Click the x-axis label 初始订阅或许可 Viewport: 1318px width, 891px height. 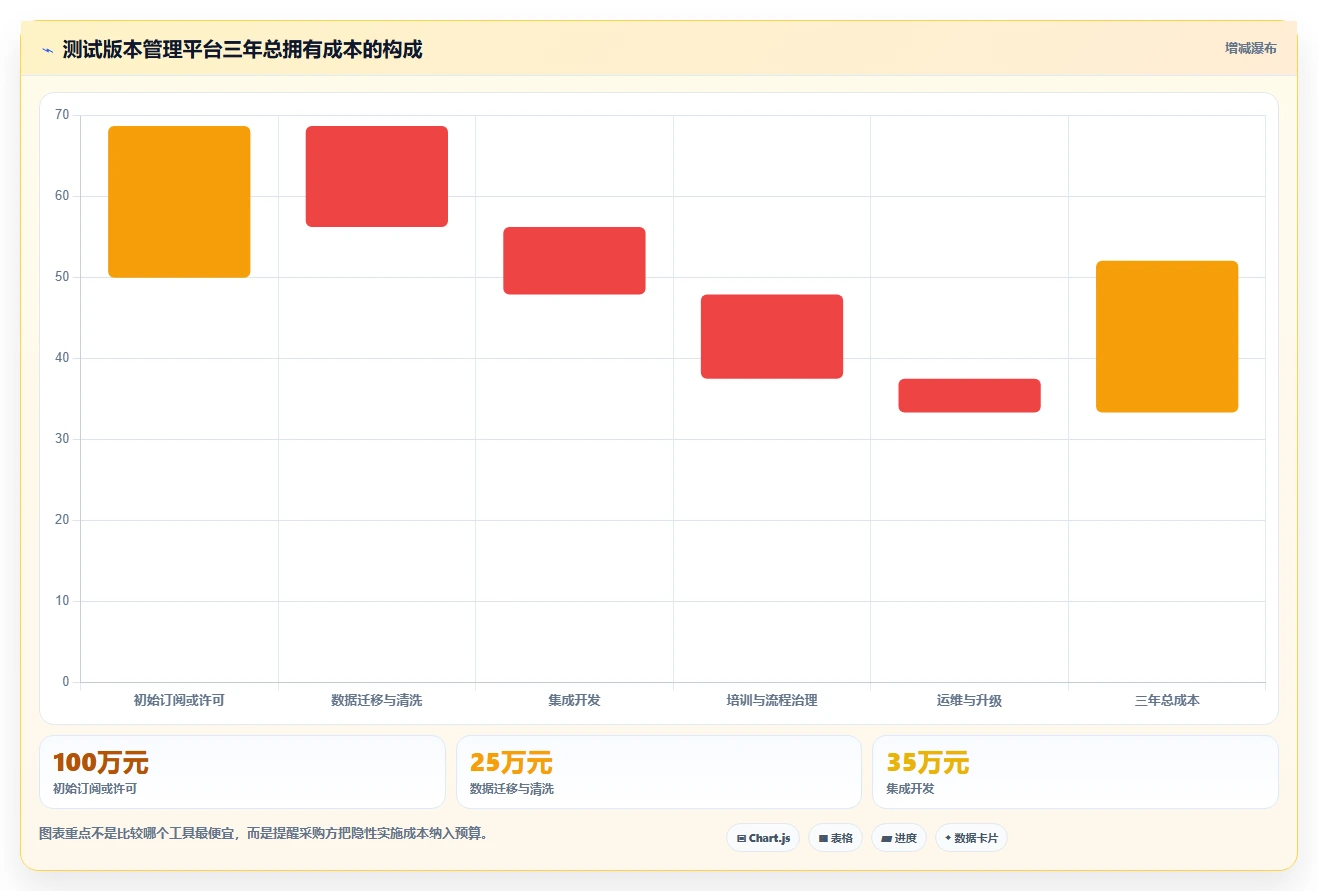coord(179,700)
